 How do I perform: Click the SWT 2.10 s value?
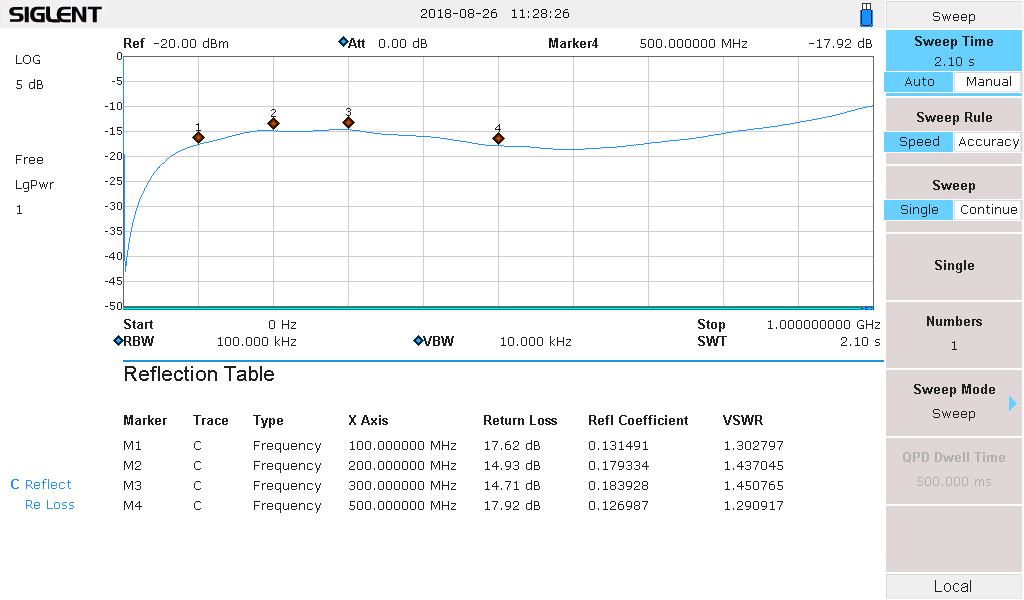859,341
